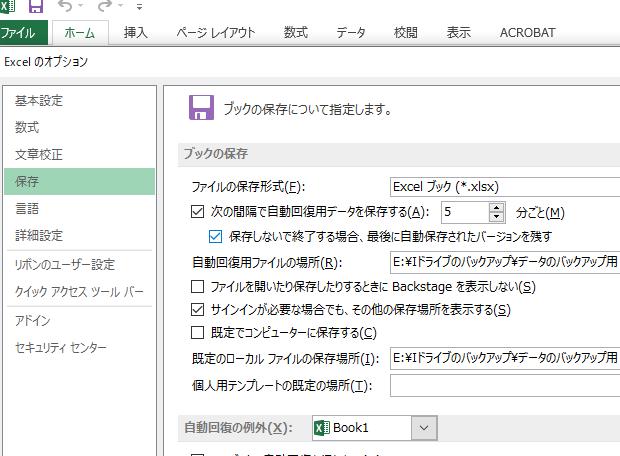
Task: Switch to the 挿入 ribbon tab
Action: coord(136,33)
